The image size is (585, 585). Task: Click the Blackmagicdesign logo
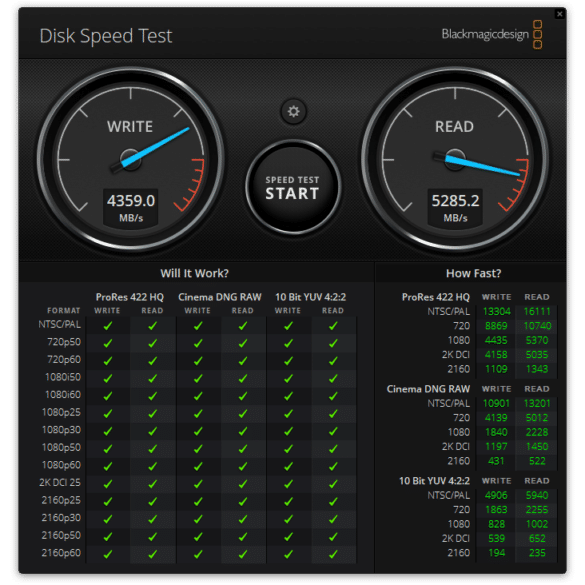492,34
